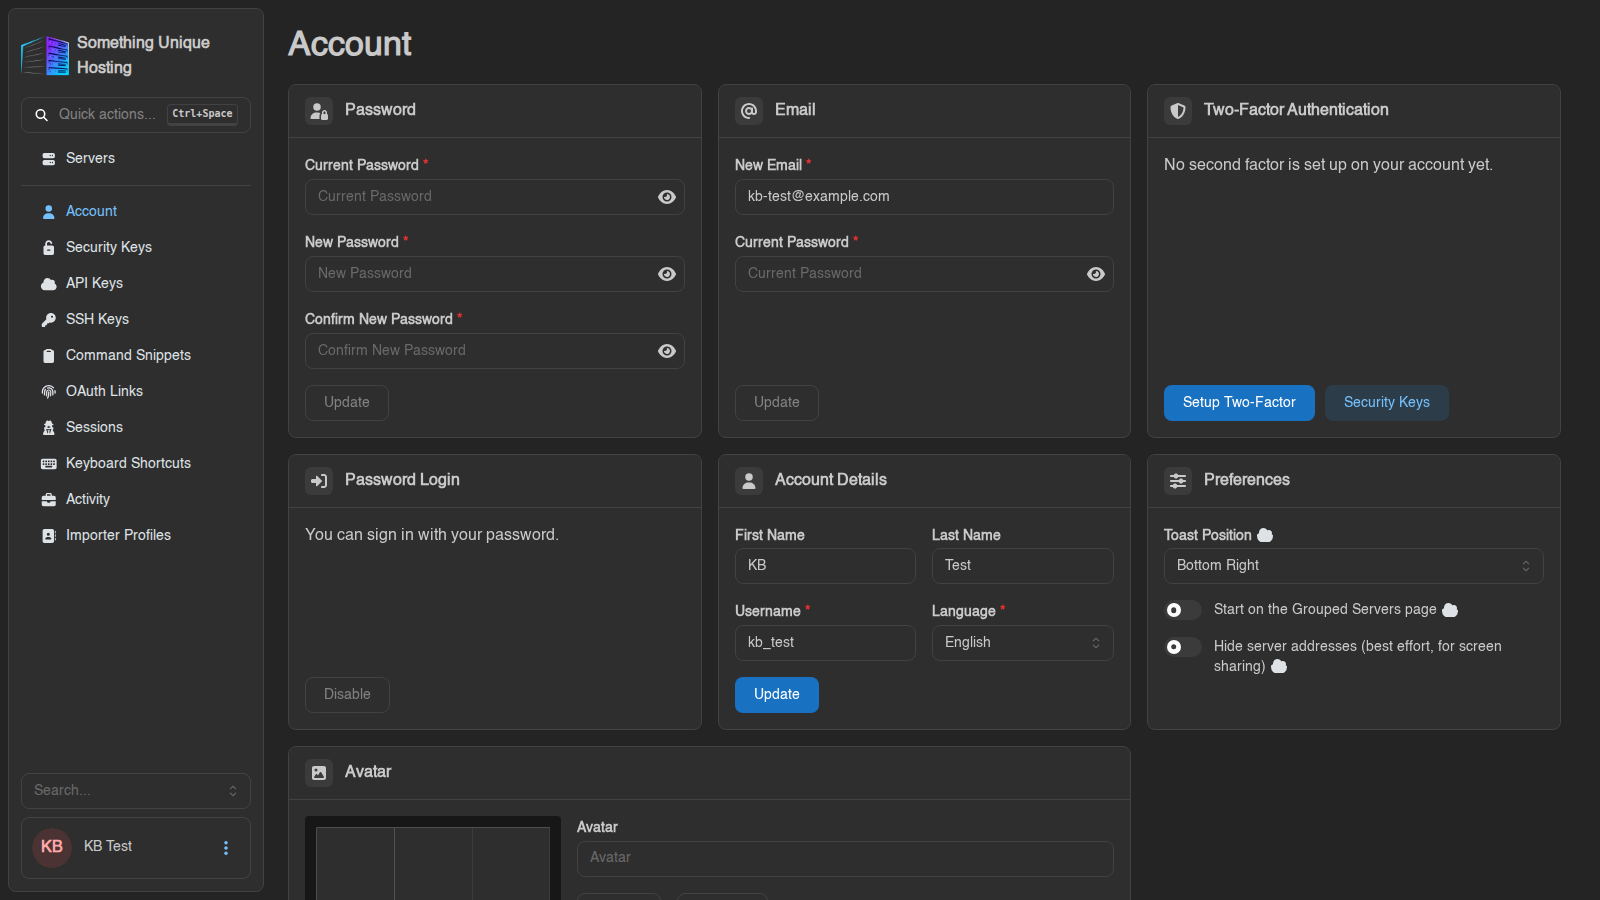The image size is (1600, 900).
Task: Click the OAuth Links fingerprint icon
Action: coord(48,392)
